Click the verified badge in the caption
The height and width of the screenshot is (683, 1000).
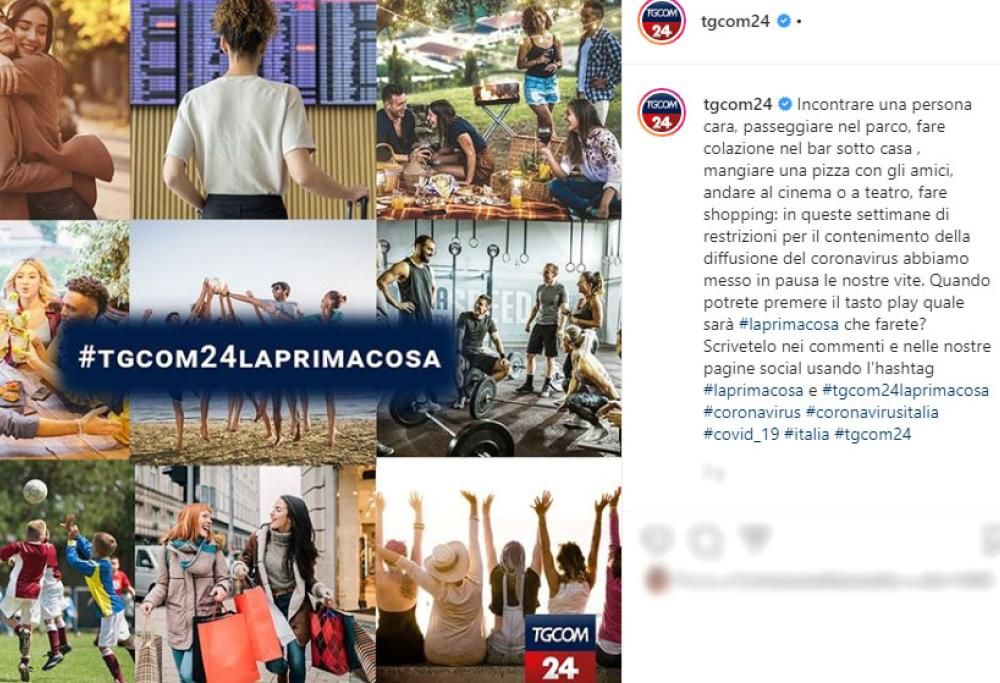785,104
